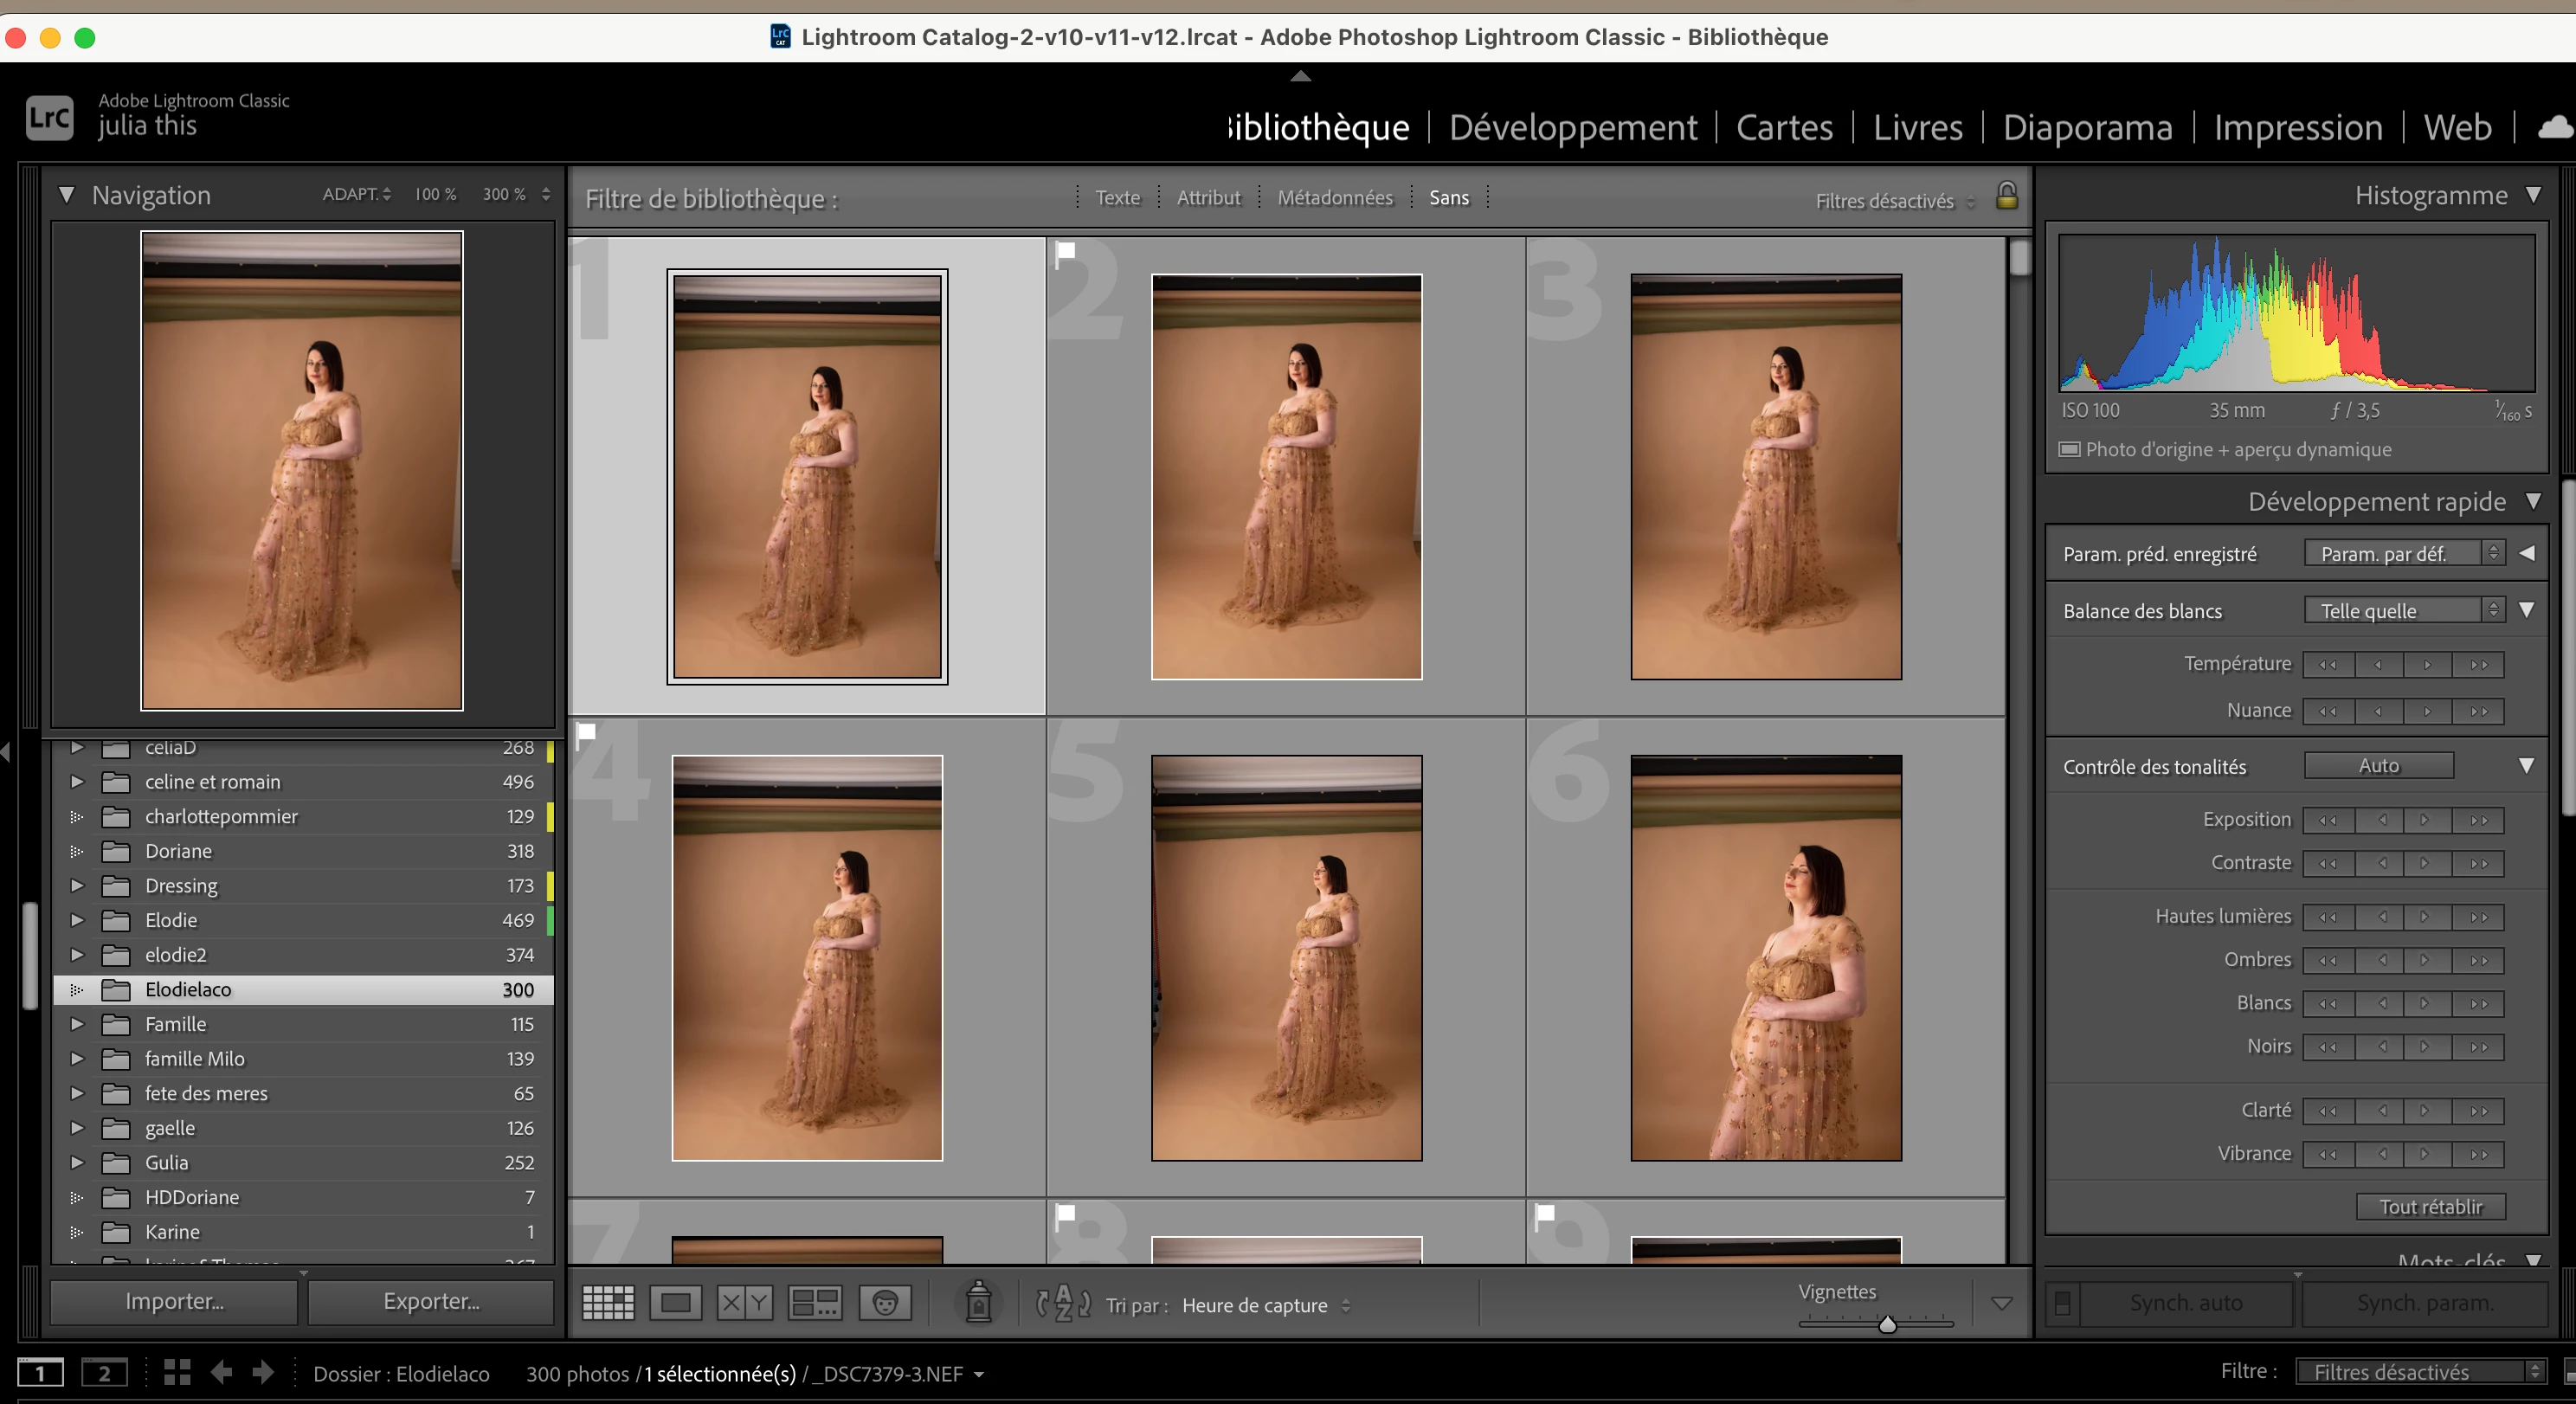Switch to Développement module
Viewport: 2576px width, 1404px height.
tap(1572, 128)
